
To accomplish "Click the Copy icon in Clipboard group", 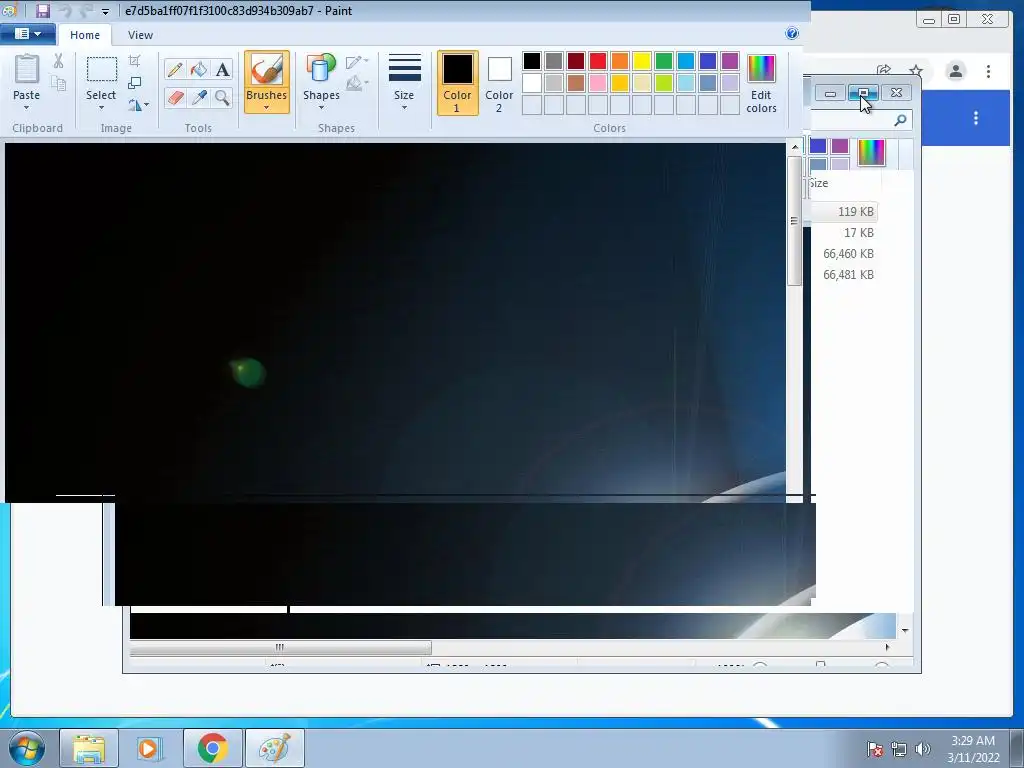I will tap(58, 84).
